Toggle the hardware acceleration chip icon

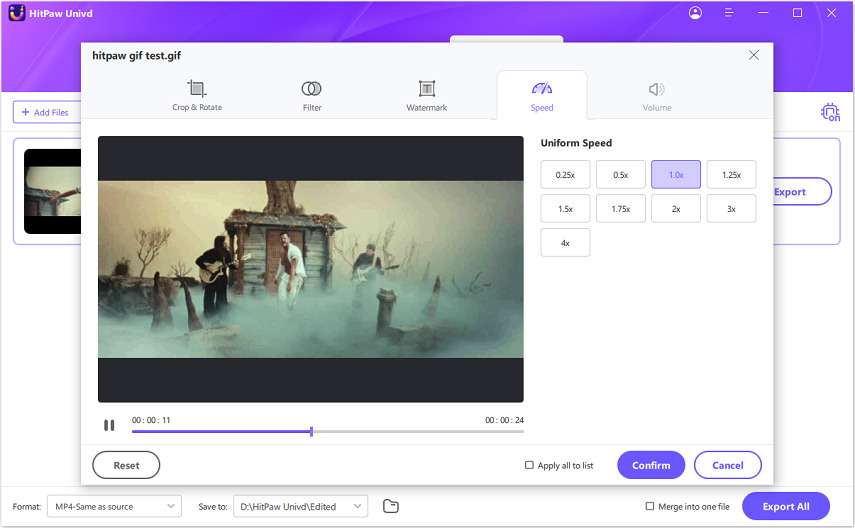point(830,112)
